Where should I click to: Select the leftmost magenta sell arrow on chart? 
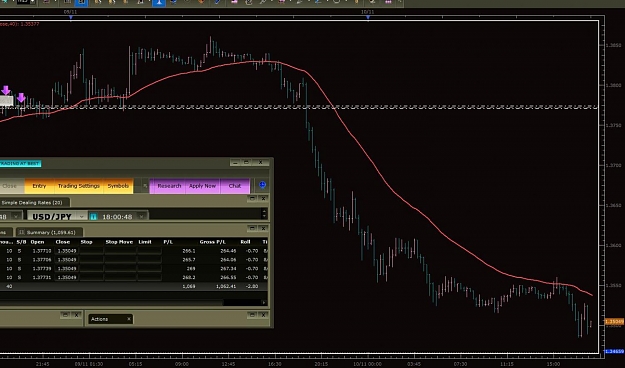(6, 91)
